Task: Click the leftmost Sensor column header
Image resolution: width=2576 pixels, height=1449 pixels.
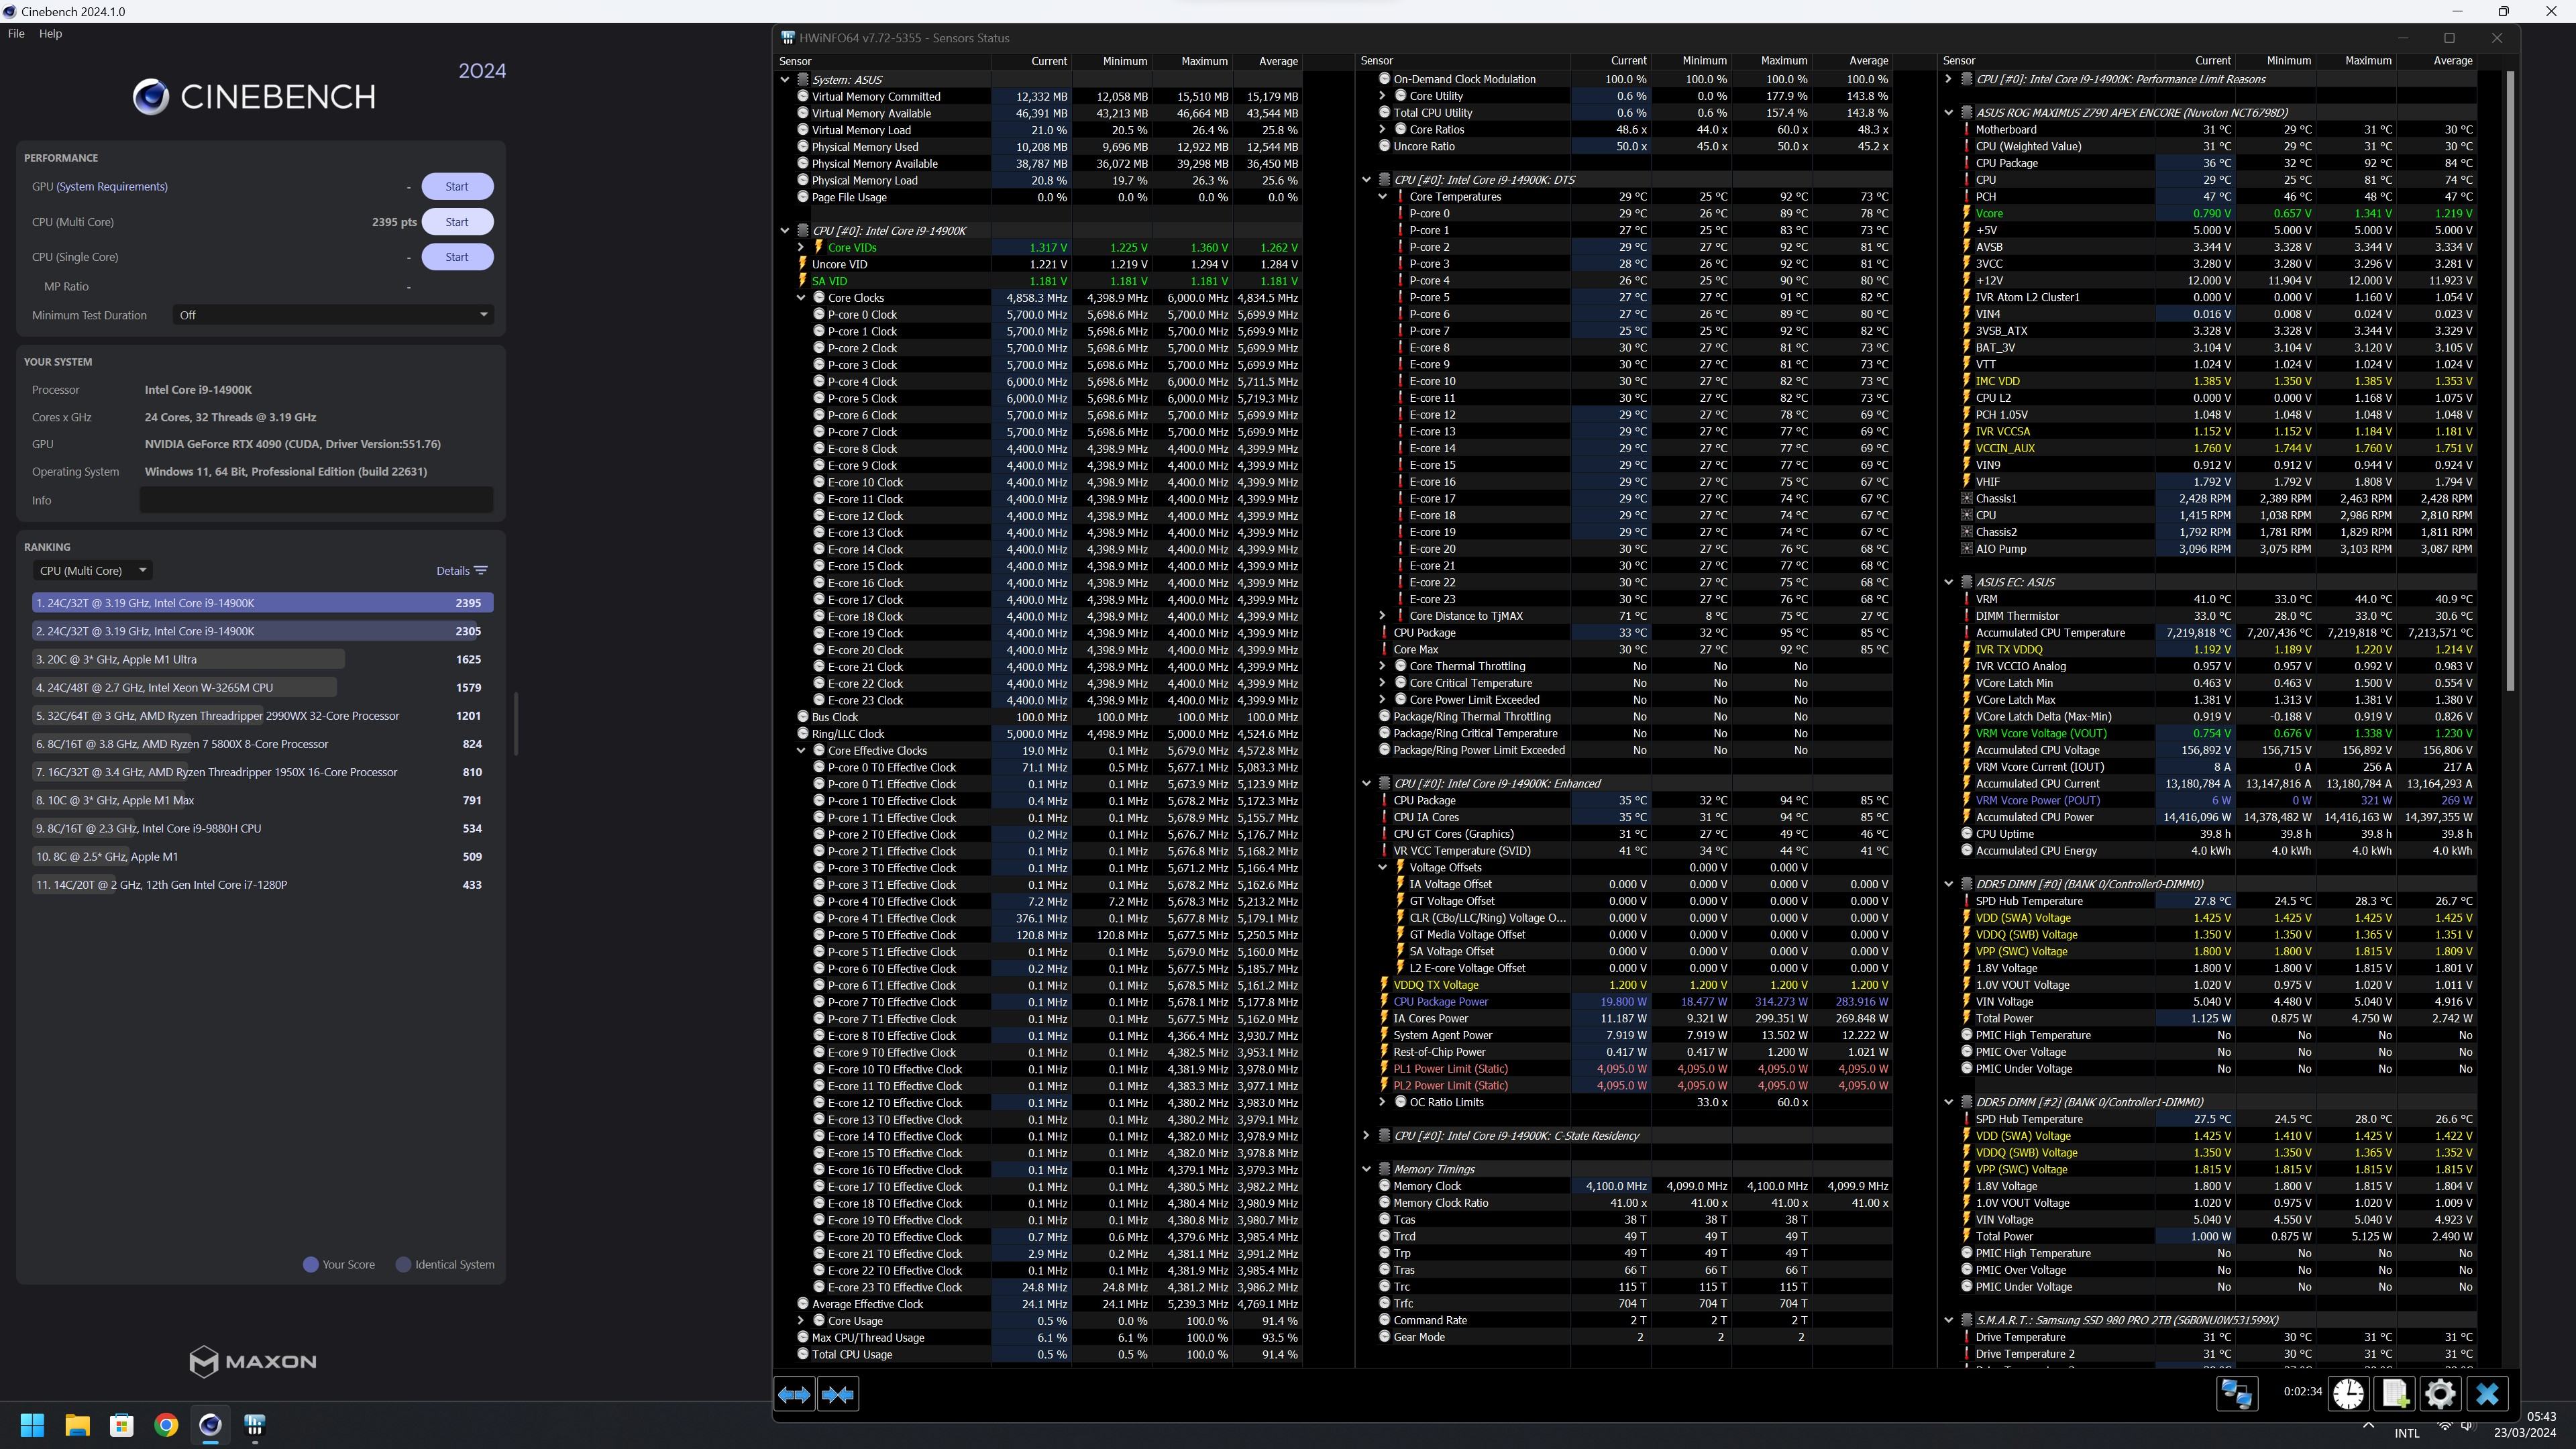Action: click(x=882, y=61)
